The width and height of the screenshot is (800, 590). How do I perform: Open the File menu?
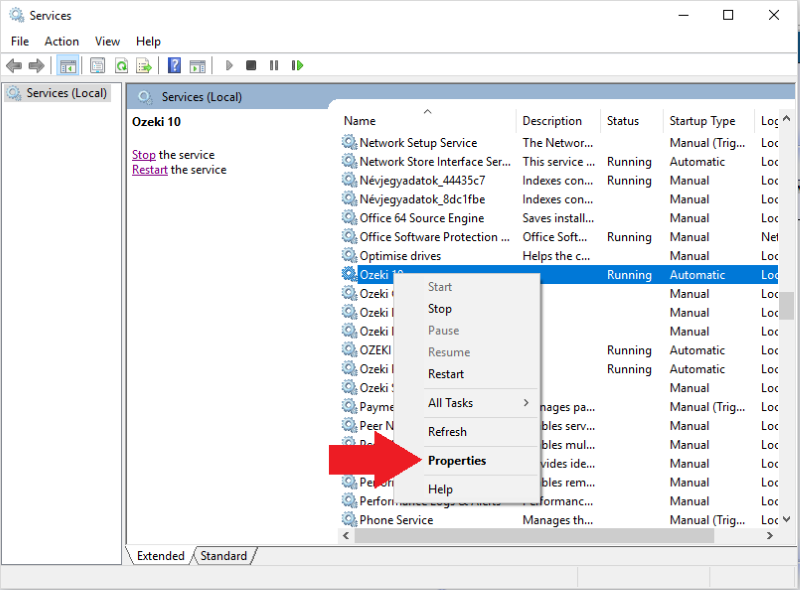click(20, 41)
